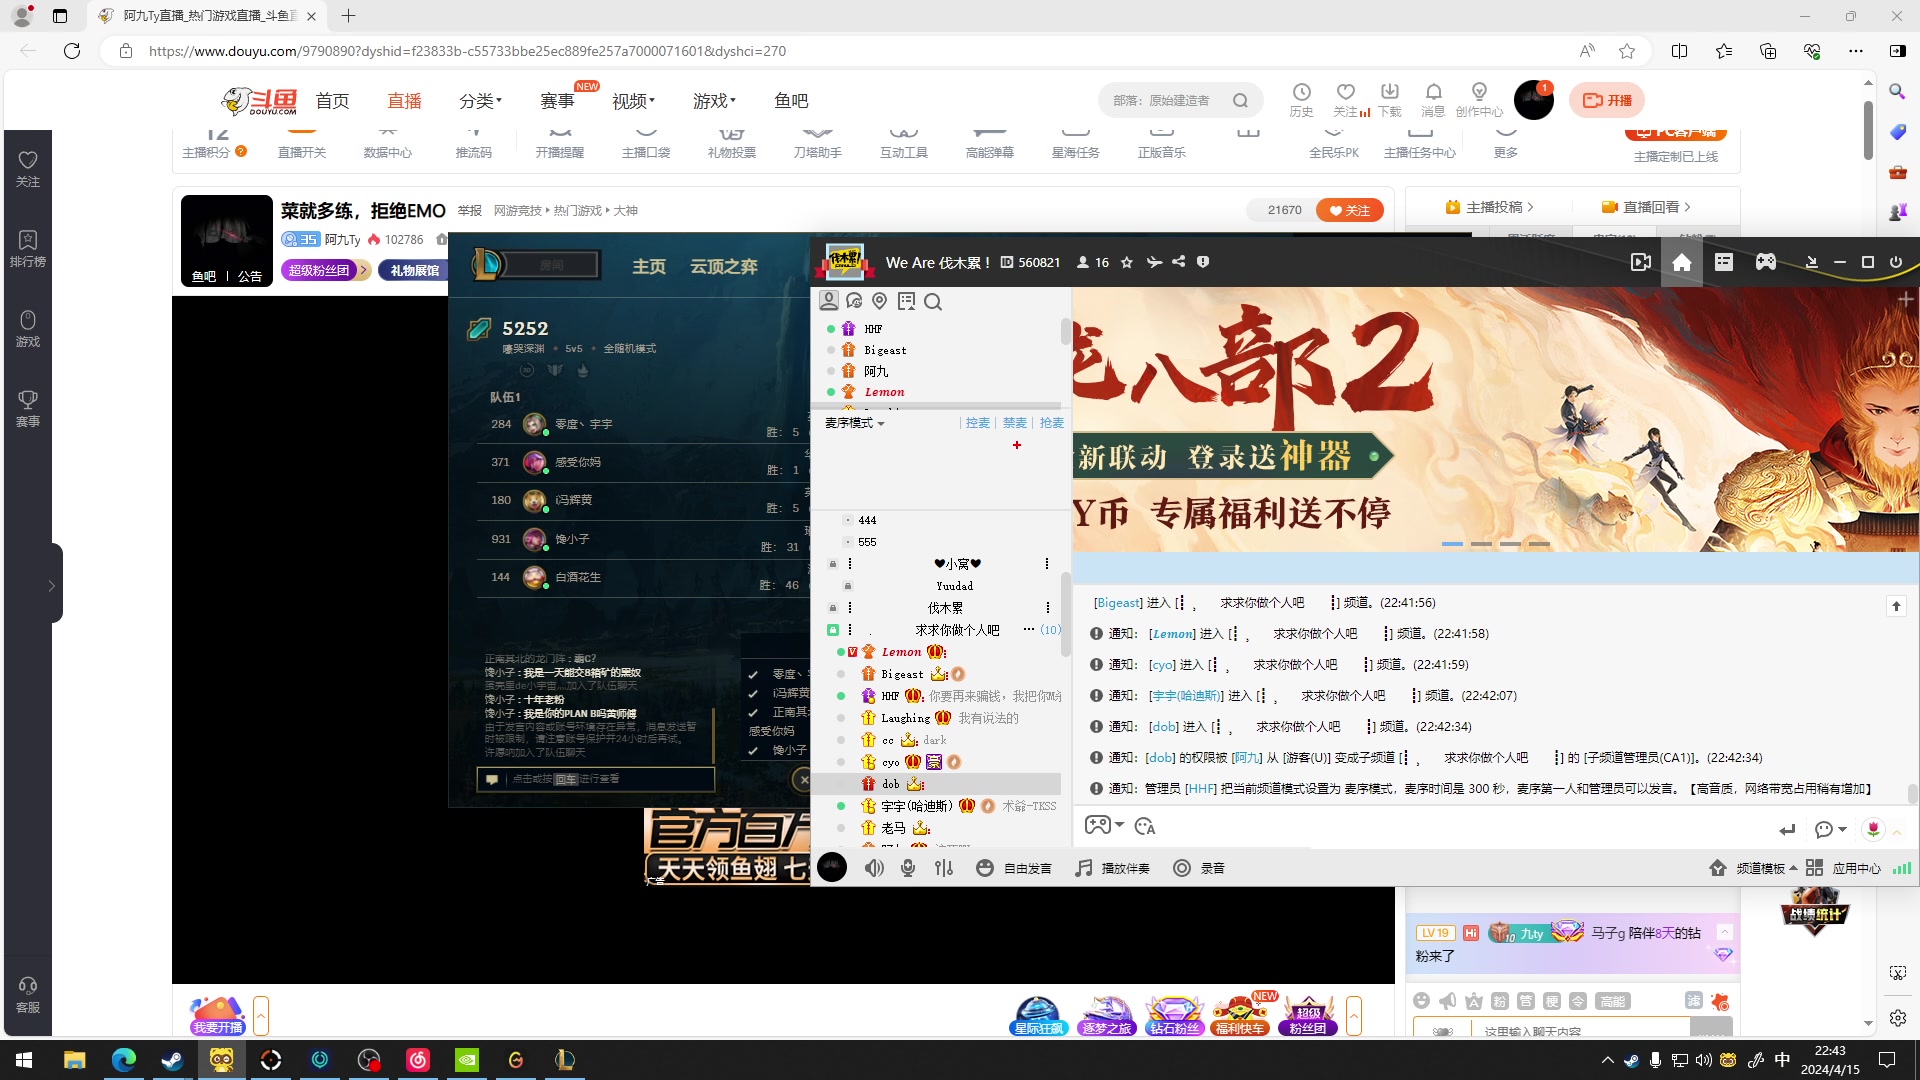
Task: Mute the YY speaker volume icon
Action: coord(874,868)
